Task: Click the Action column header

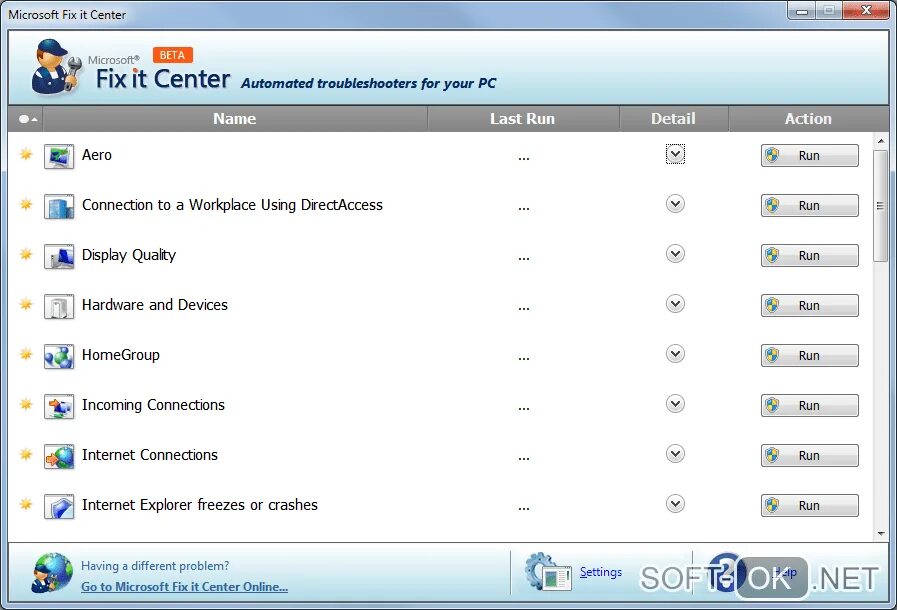Action: pos(808,119)
